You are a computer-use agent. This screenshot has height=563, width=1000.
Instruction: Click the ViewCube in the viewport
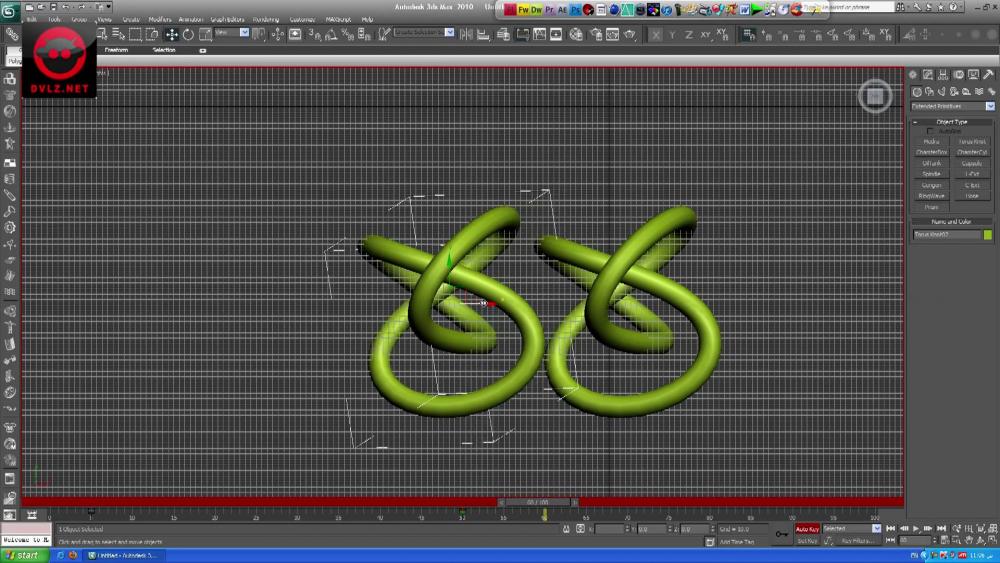coord(874,96)
